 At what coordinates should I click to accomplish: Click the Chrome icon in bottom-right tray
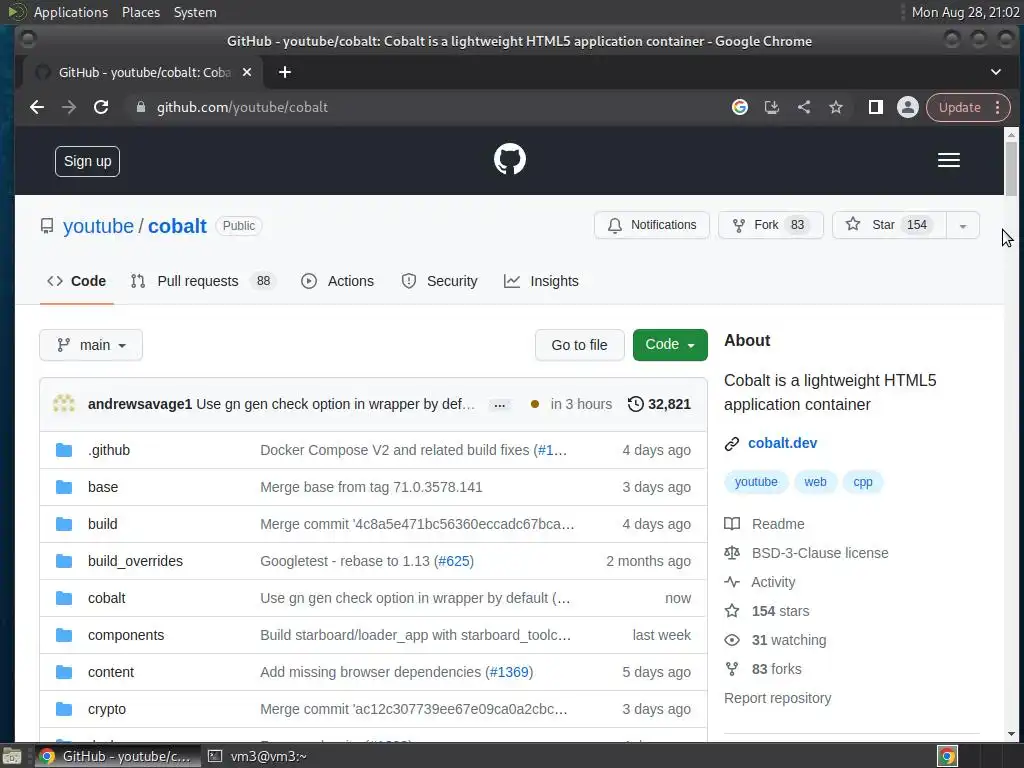pos(947,756)
